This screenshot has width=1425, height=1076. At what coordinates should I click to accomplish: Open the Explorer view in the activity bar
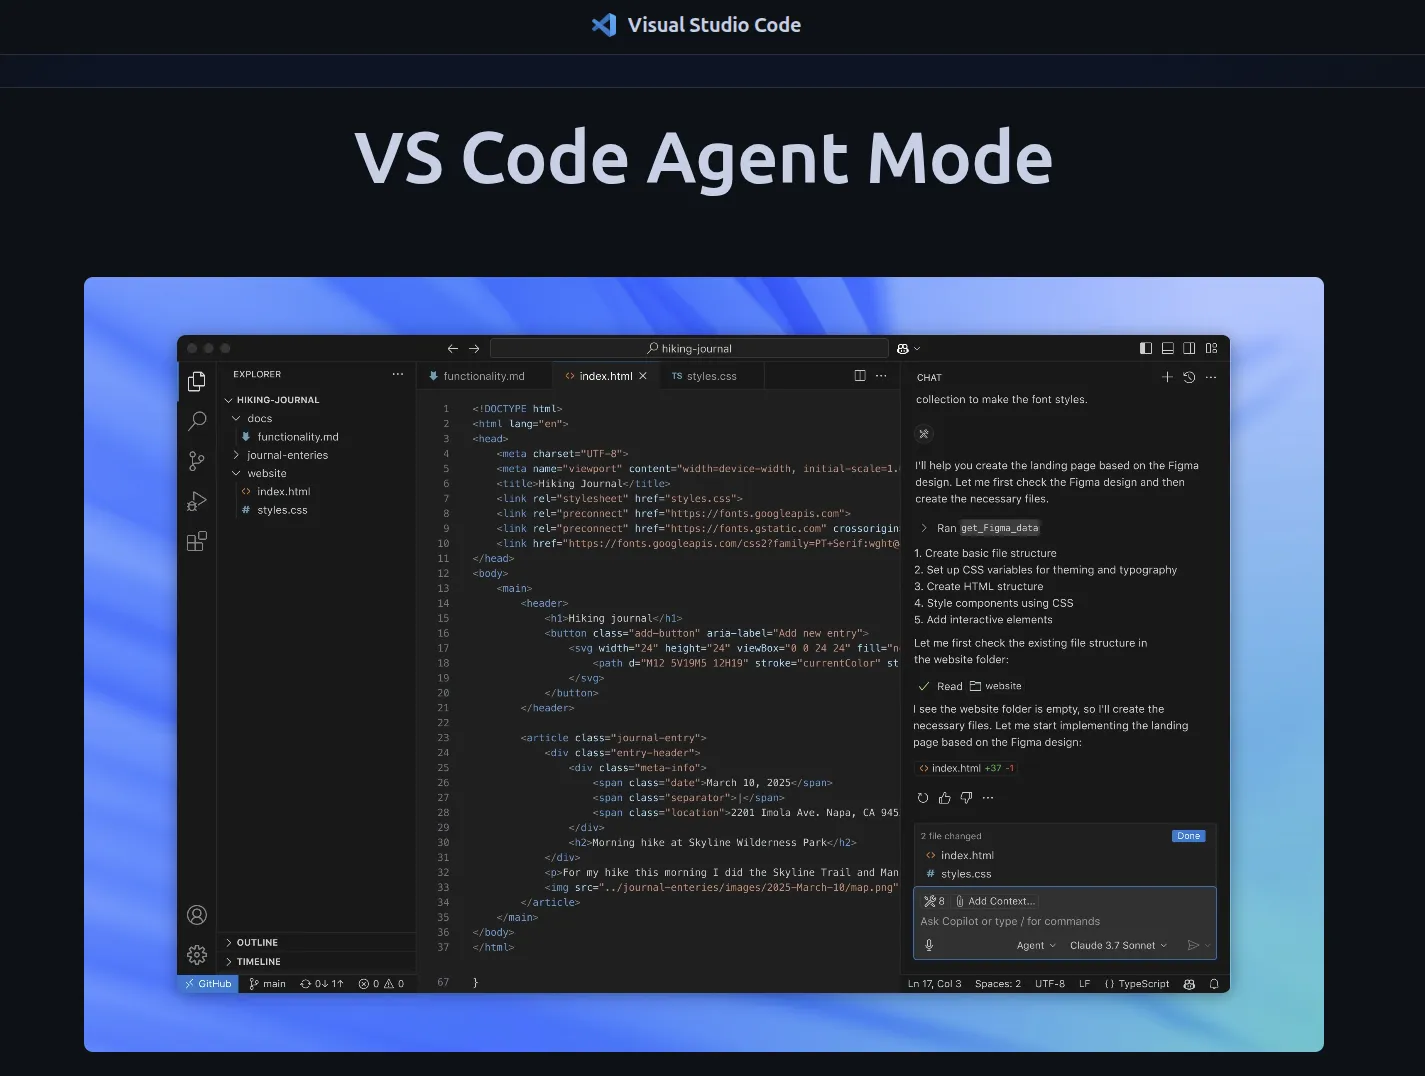(197, 381)
